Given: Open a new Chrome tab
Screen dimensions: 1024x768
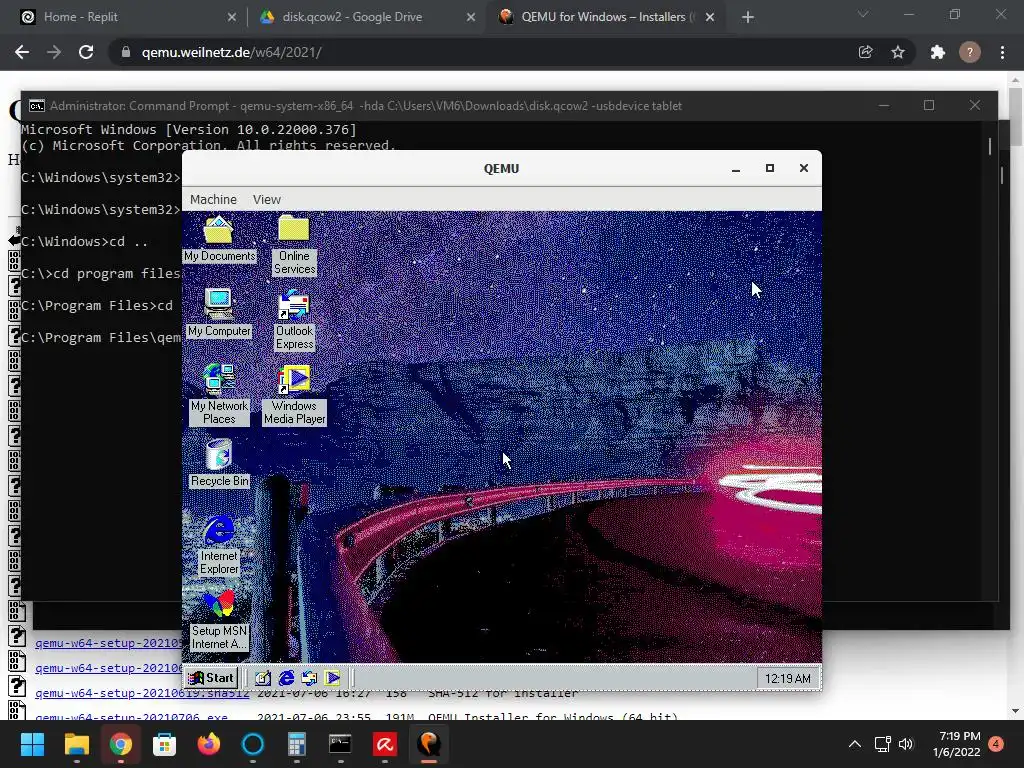Looking at the screenshot, I should click(748, 17).
